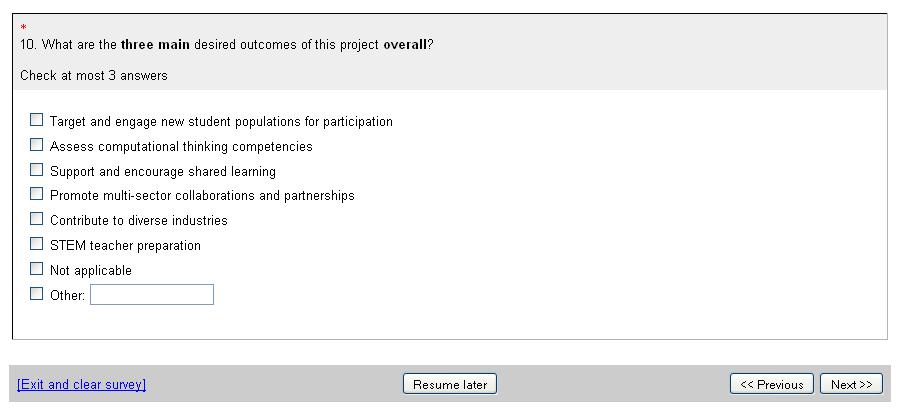The height and width of the screenshot is (411, 900).
Task: Click the 'Assess computational thinking competencies' label text
Action: click(181, 147)
